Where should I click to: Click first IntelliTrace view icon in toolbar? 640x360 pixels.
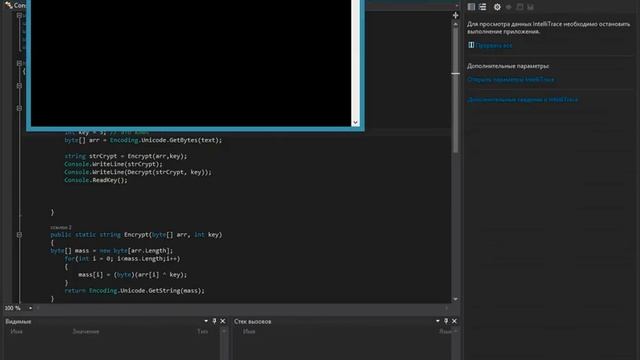[471, 7]
